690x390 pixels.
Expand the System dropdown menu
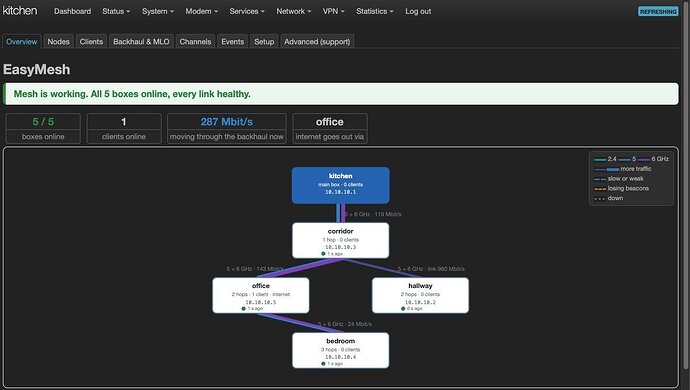158,11
